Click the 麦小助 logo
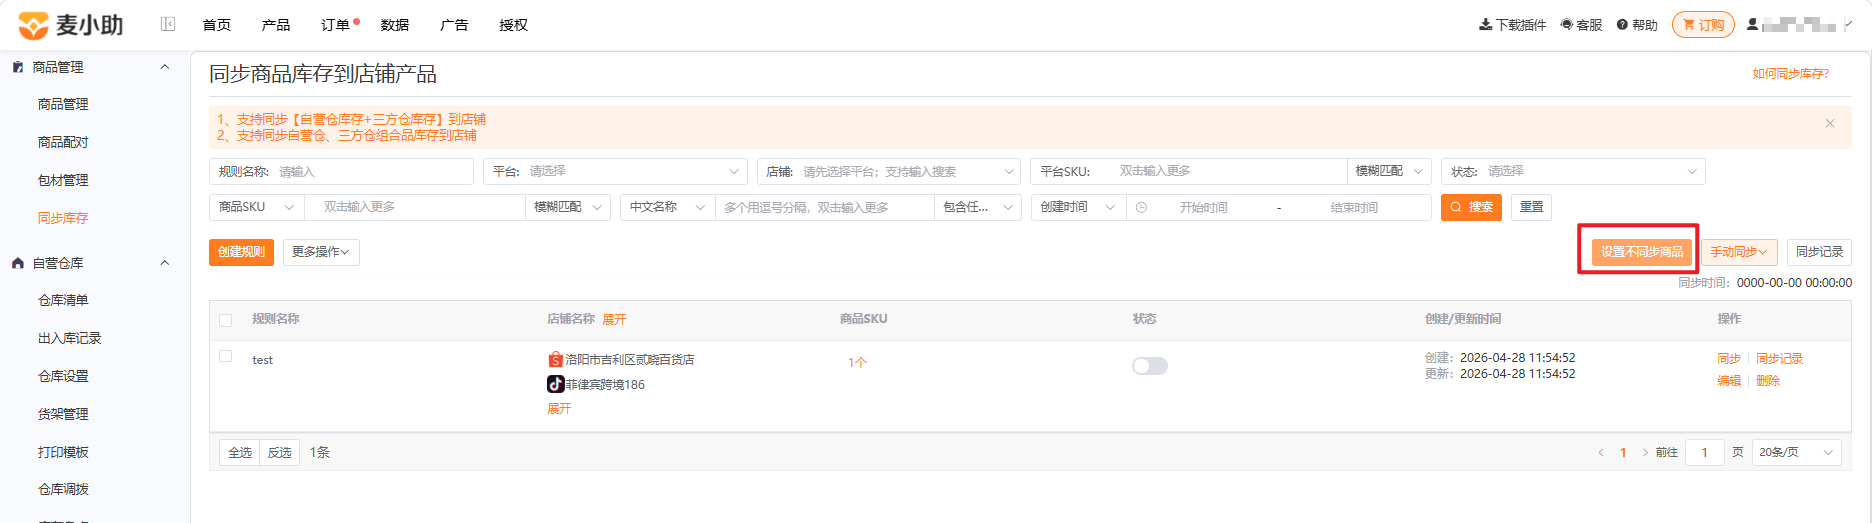 (x=71, y=25)
